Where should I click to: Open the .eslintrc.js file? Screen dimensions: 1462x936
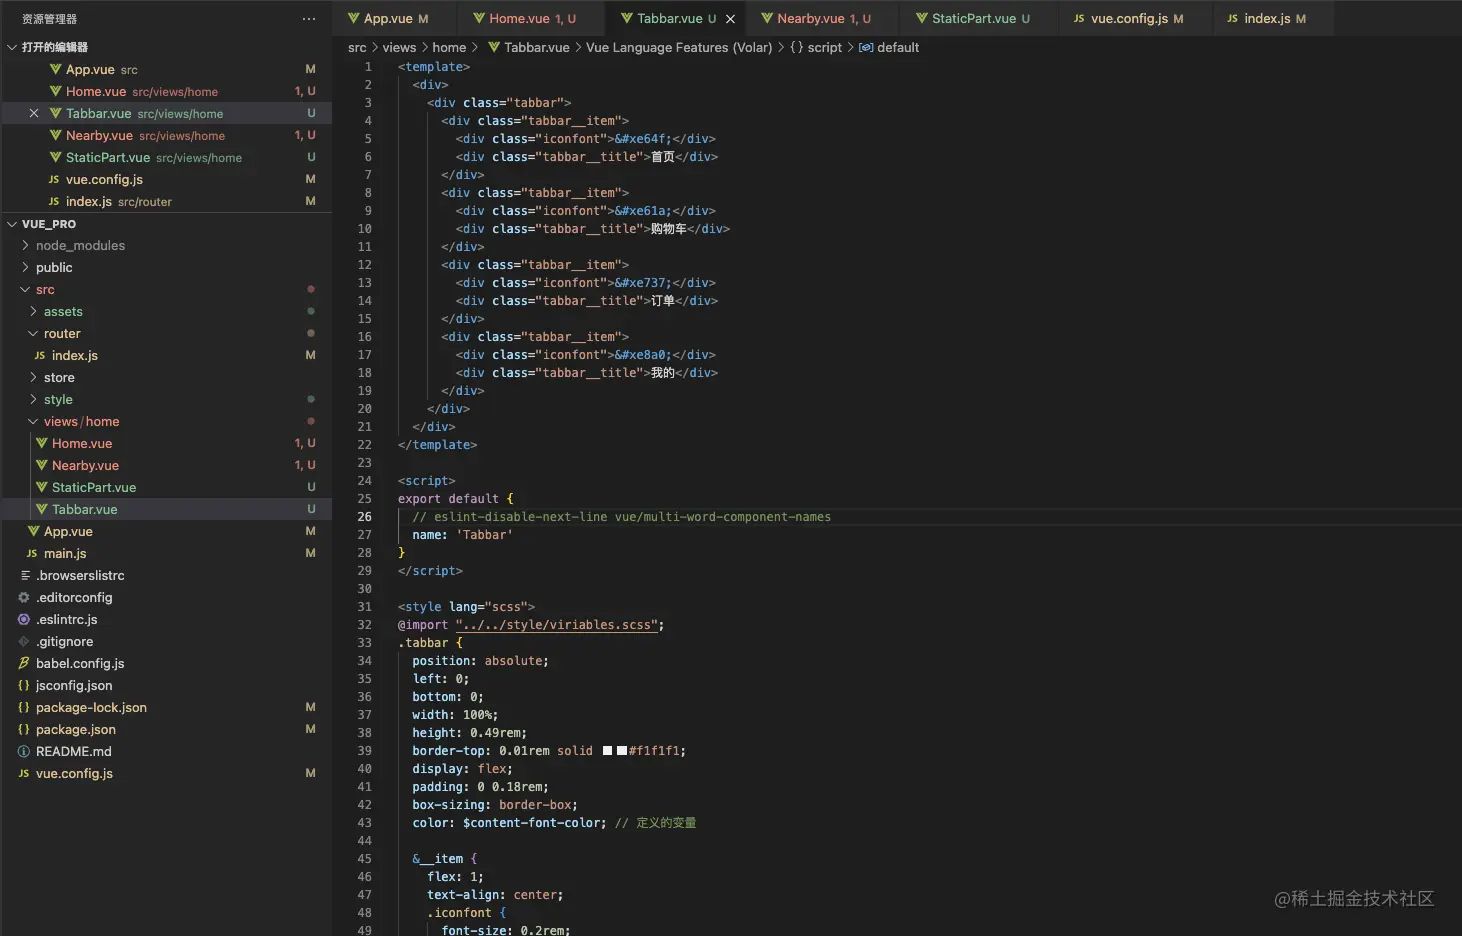[166, 619]
